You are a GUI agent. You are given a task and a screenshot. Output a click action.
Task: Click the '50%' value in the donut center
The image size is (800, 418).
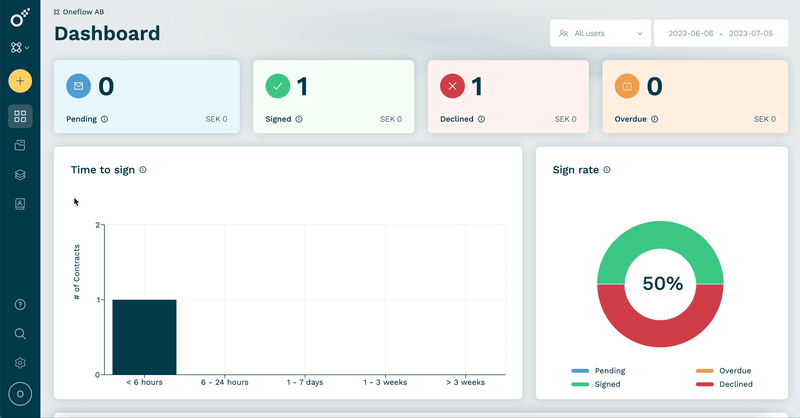point(662,283)
